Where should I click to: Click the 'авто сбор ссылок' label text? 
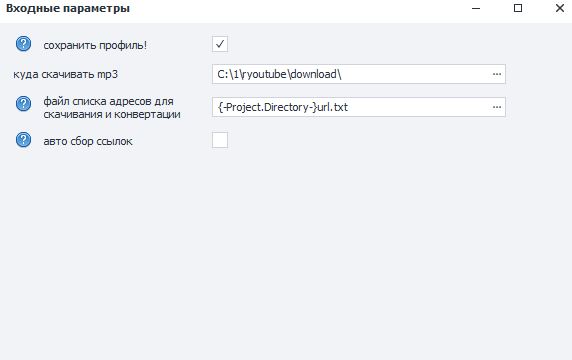click(88, 141)
